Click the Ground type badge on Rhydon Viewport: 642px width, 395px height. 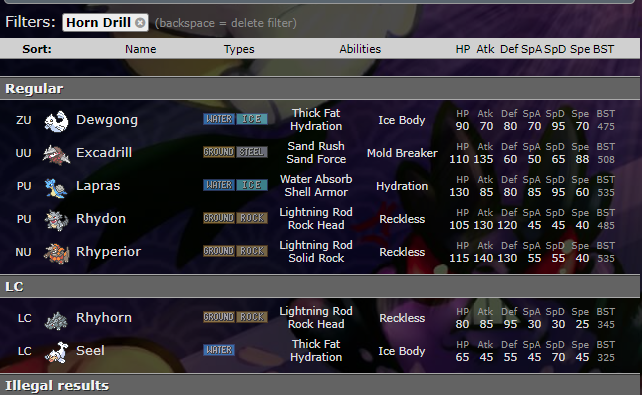(219, 218)
